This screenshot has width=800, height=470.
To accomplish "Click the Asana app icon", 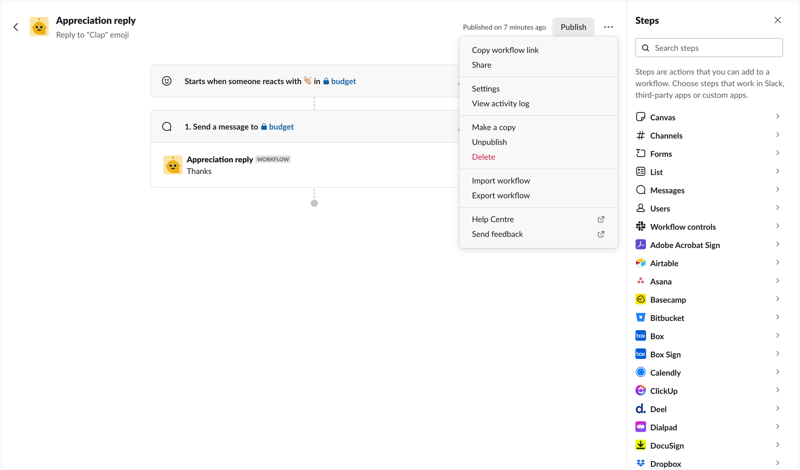I will tap(640, 281).
